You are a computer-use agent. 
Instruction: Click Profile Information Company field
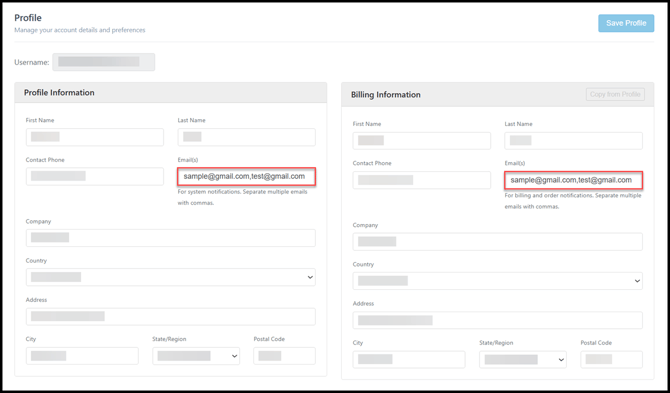tap(171, 238)
